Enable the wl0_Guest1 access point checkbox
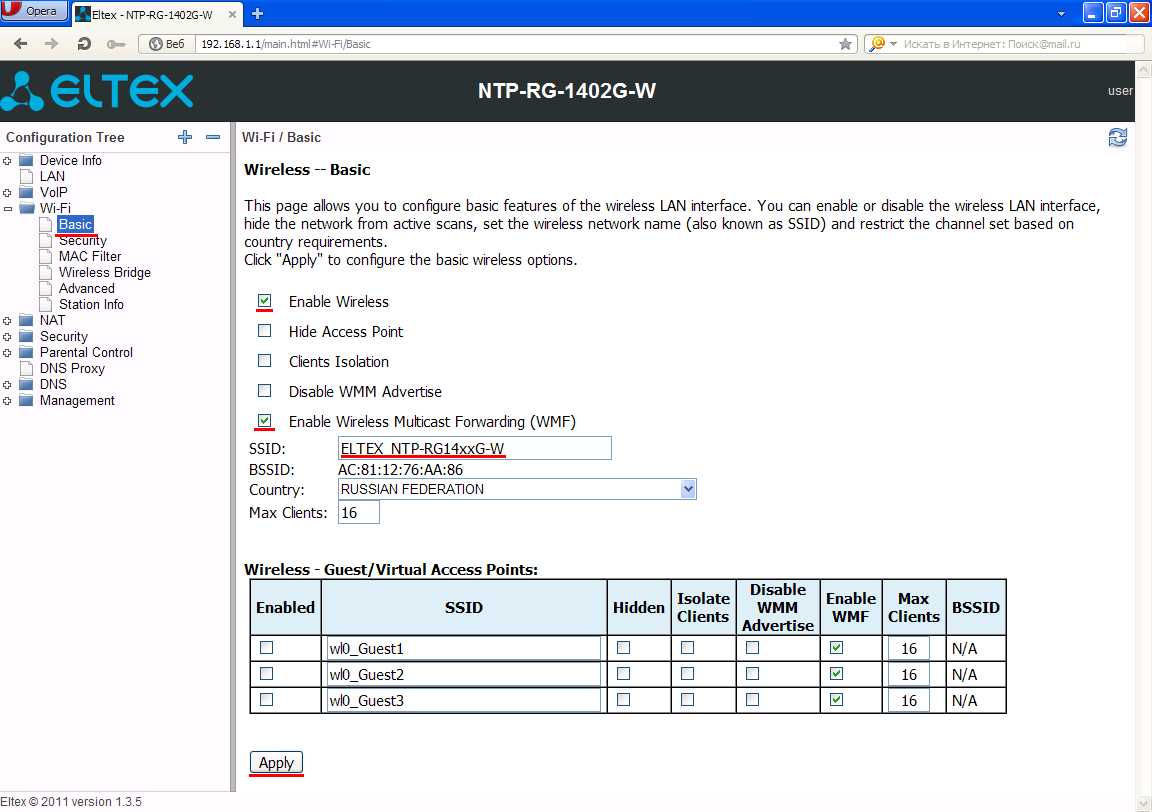 pos(265,647)
